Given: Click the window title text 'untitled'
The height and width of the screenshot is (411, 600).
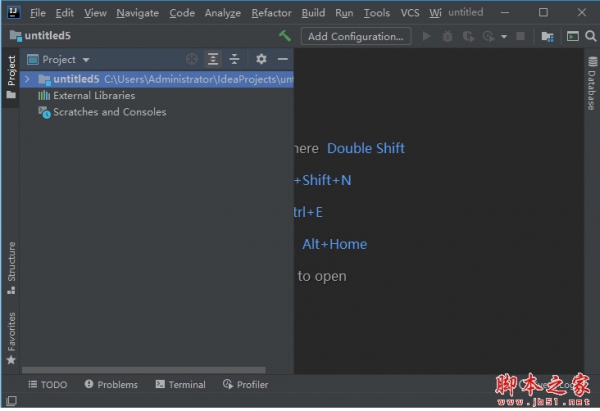Looking at the screenshot, I should click(466, 12).
